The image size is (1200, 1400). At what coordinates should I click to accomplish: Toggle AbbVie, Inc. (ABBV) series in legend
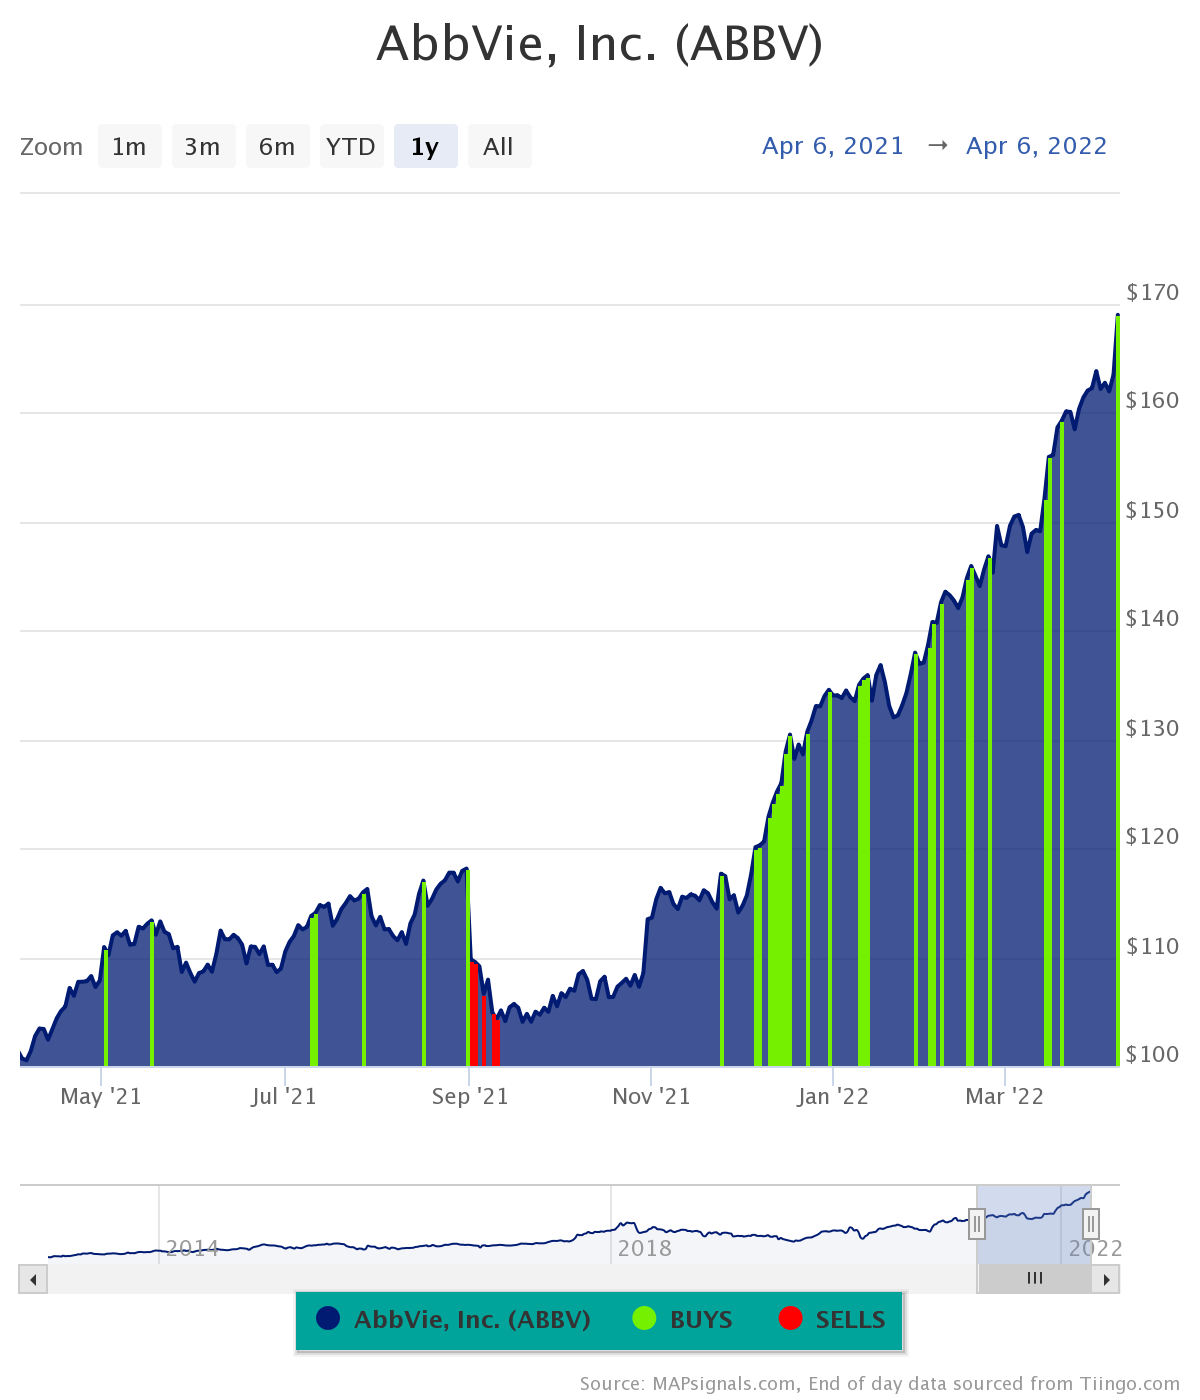click(x=453, y=1319)
